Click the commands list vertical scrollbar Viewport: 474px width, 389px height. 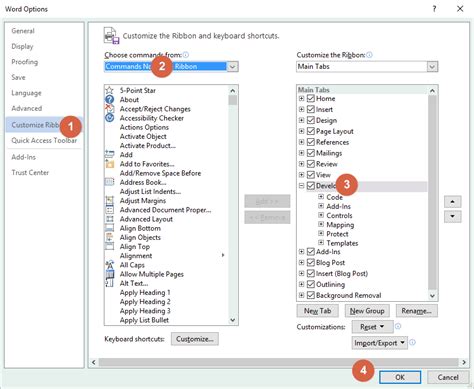pos(233,205)
